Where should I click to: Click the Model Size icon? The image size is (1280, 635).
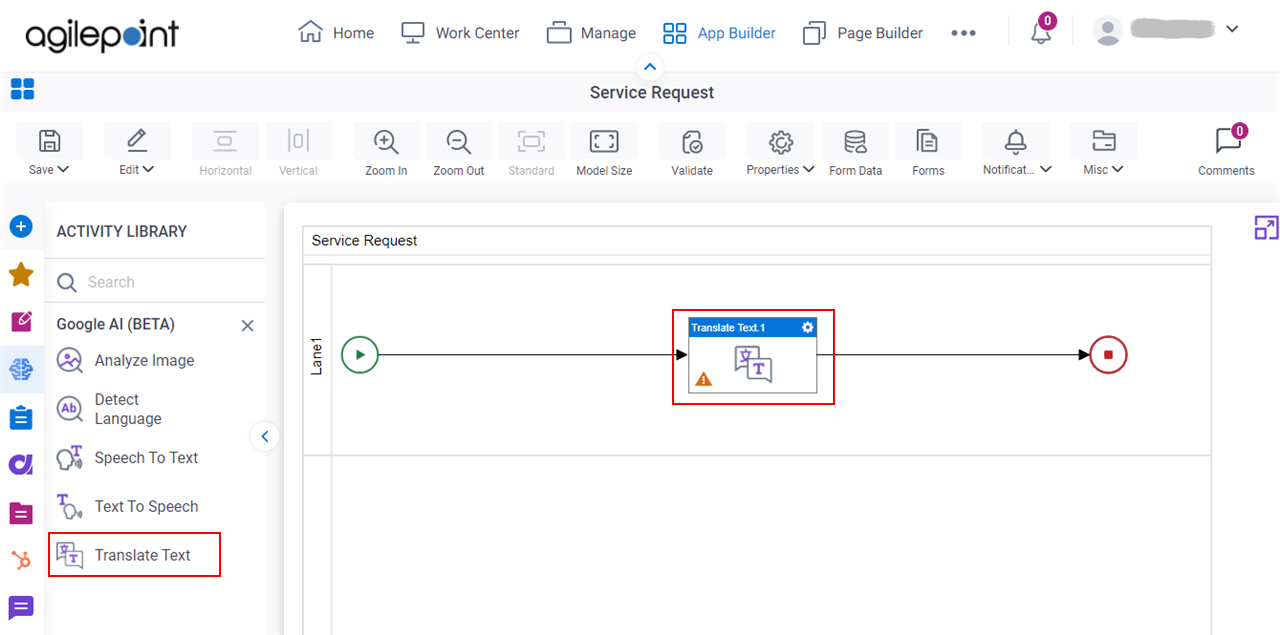[x=604, y=141]
